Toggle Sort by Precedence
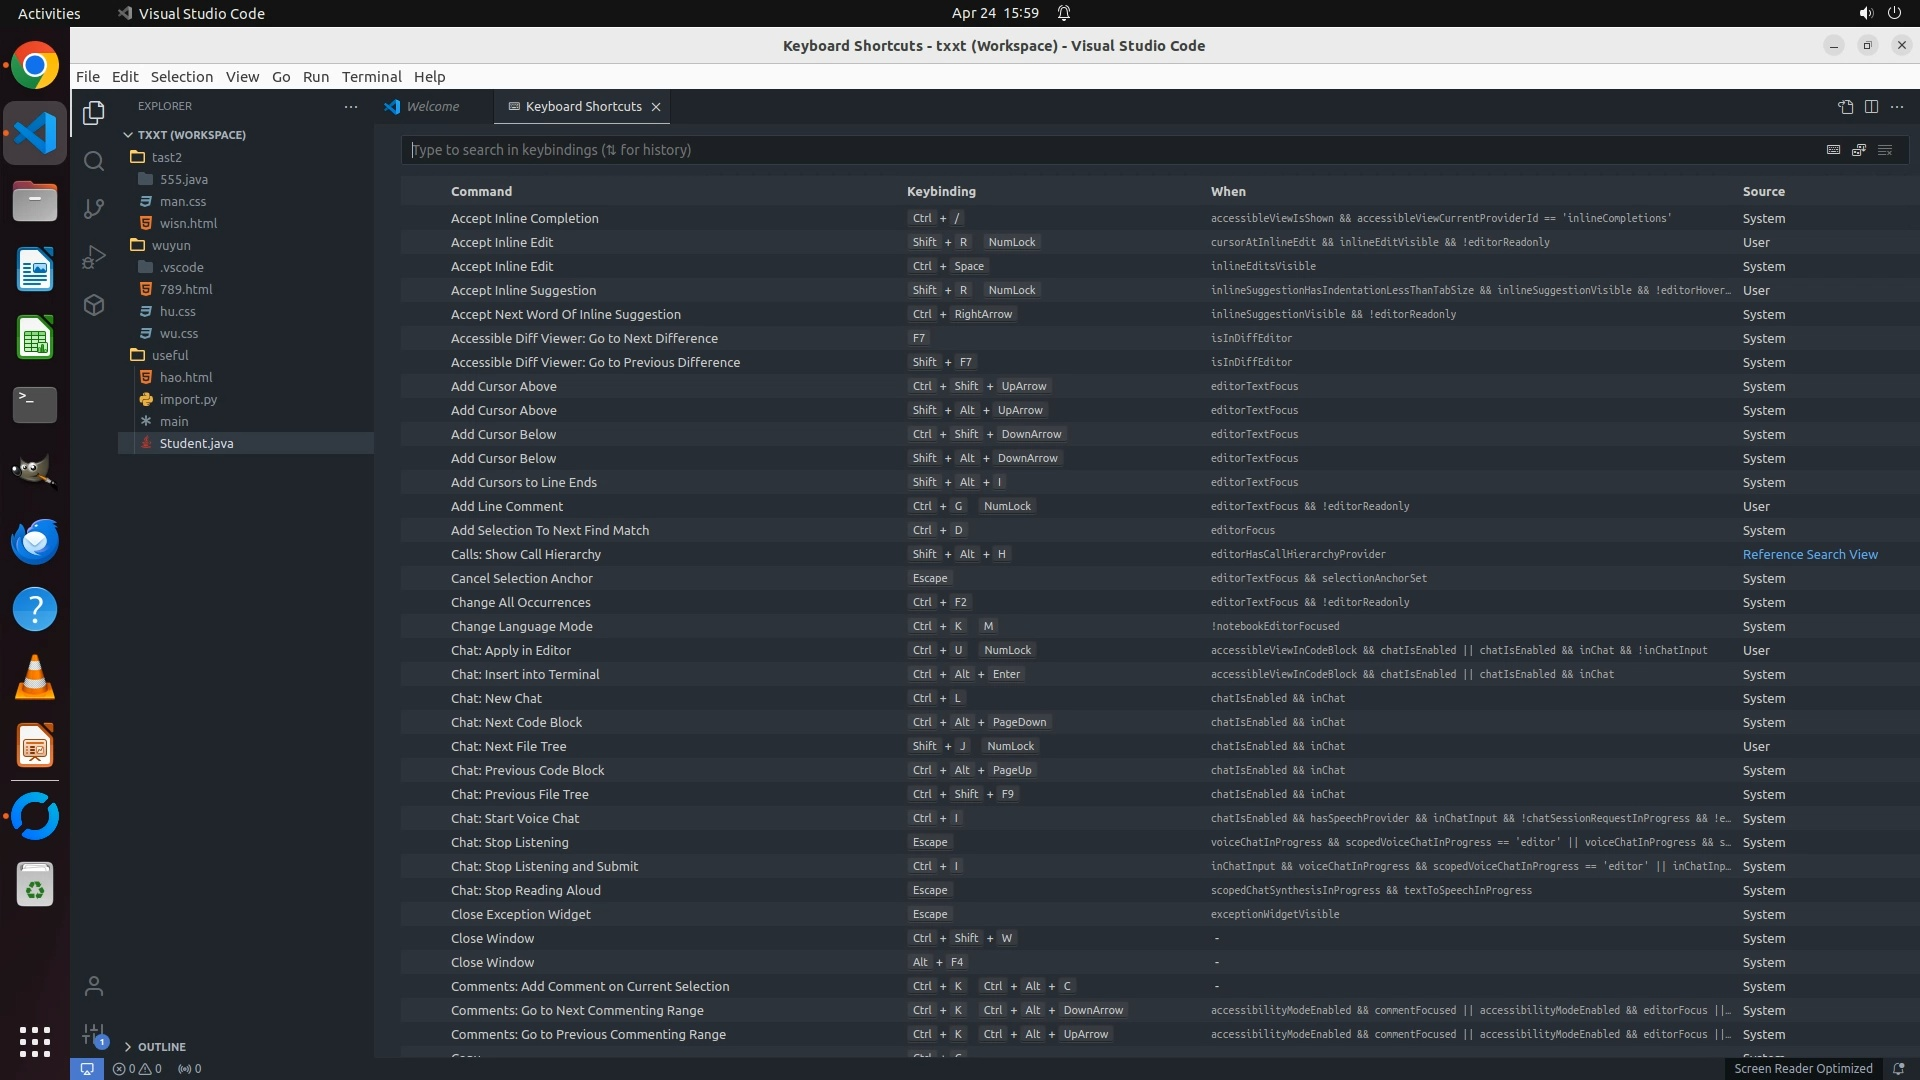 [x=1859, y=150]
